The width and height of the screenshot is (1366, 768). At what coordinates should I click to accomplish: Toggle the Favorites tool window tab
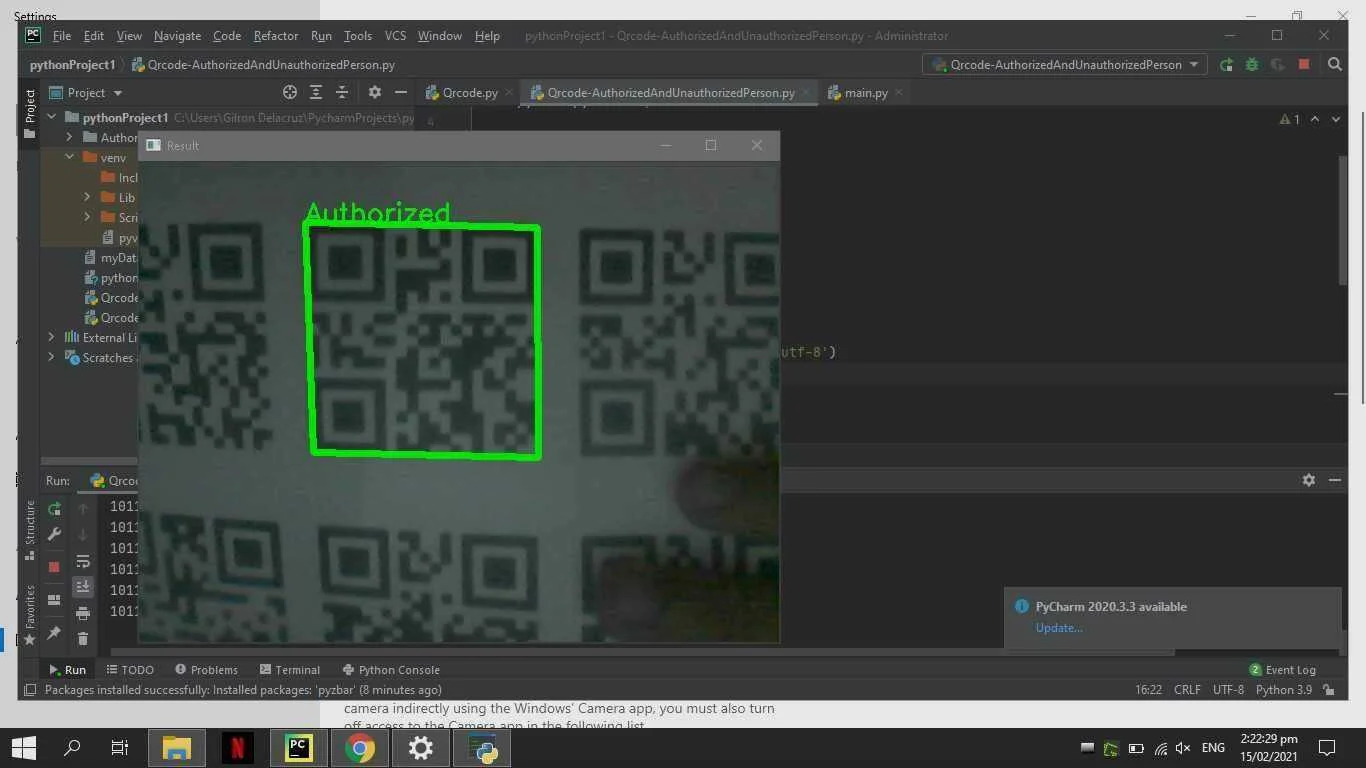pos(29,613)
